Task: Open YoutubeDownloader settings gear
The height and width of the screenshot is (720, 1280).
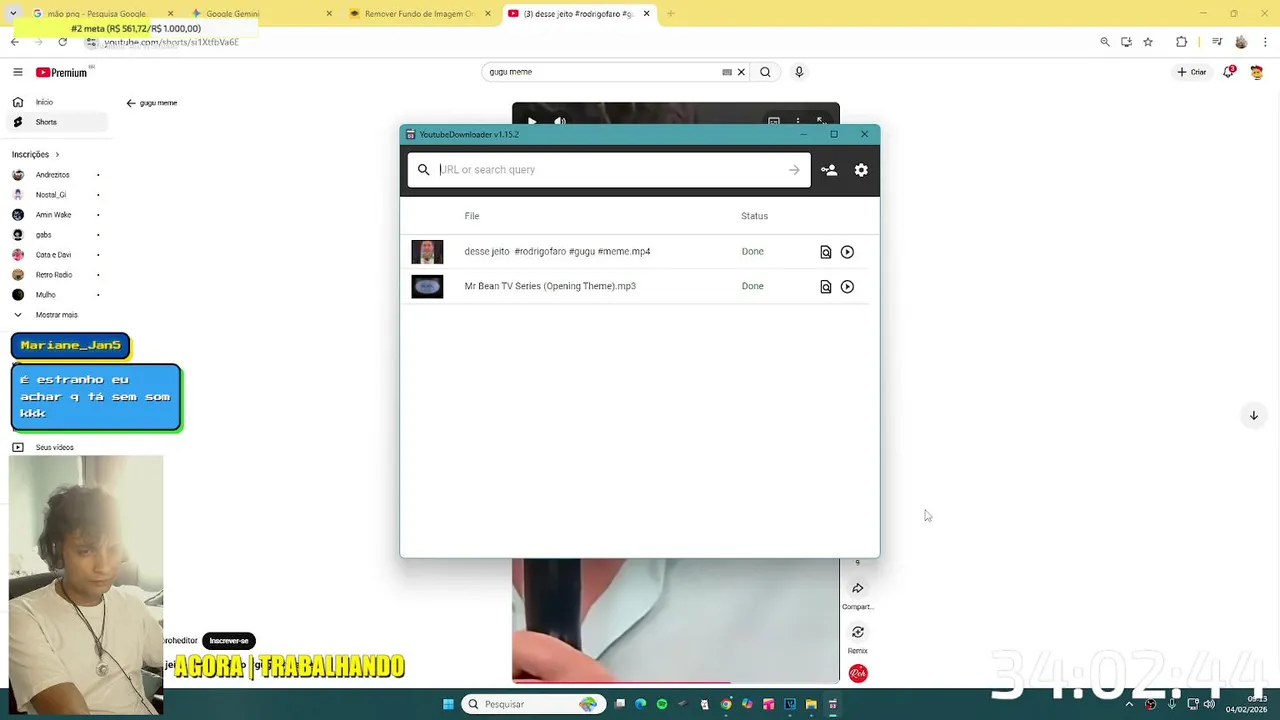Action: click(861, 170)
